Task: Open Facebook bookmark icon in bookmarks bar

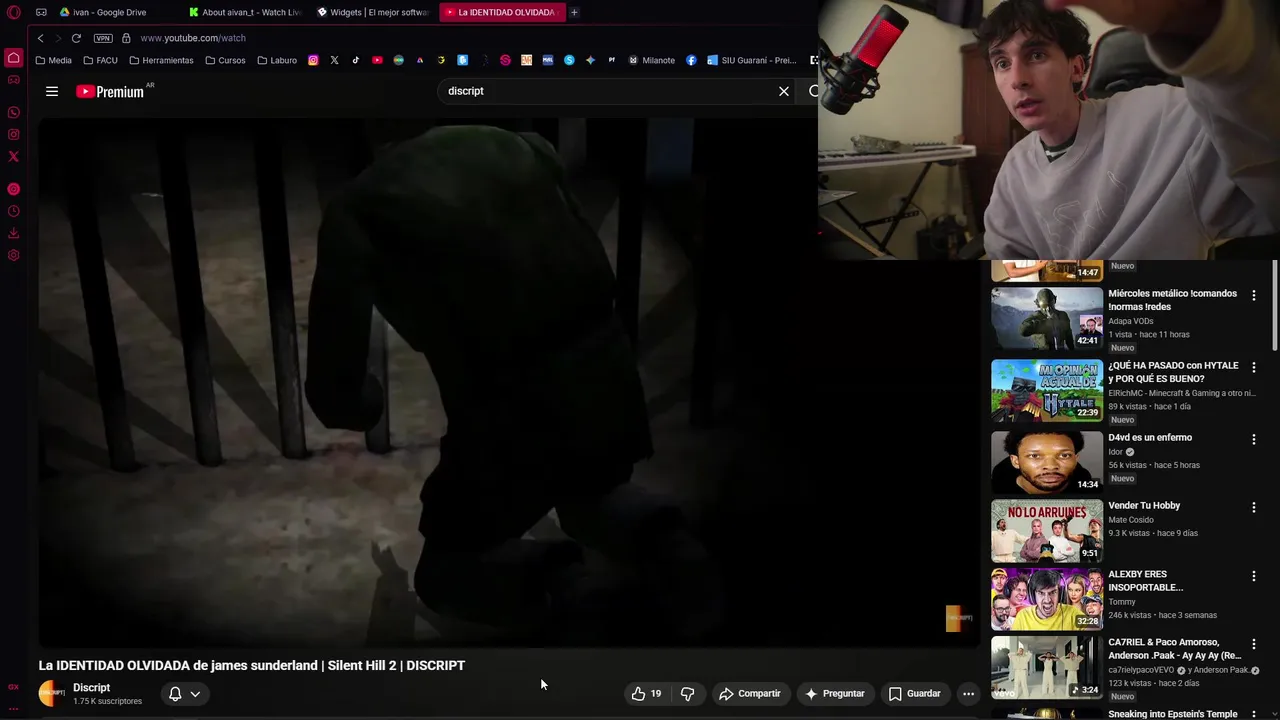Action: (x=691, y=60)
